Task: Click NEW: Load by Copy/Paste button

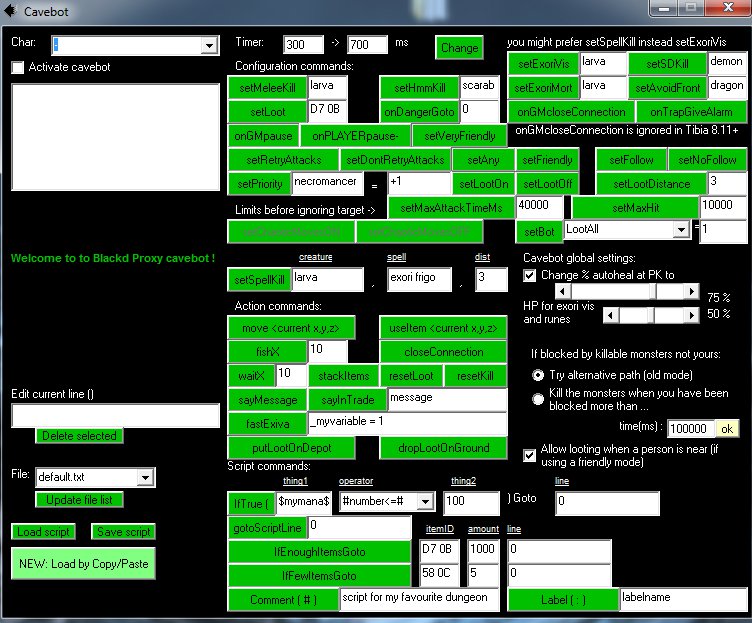Action: (x=83, y=564)
